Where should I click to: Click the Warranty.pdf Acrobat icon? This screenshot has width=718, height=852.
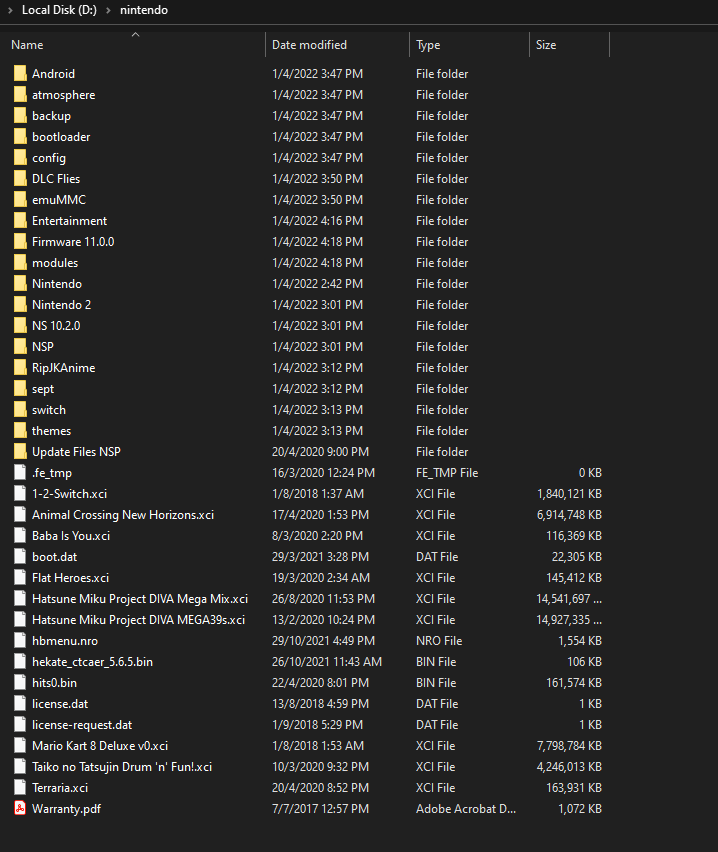click(20, 809)
